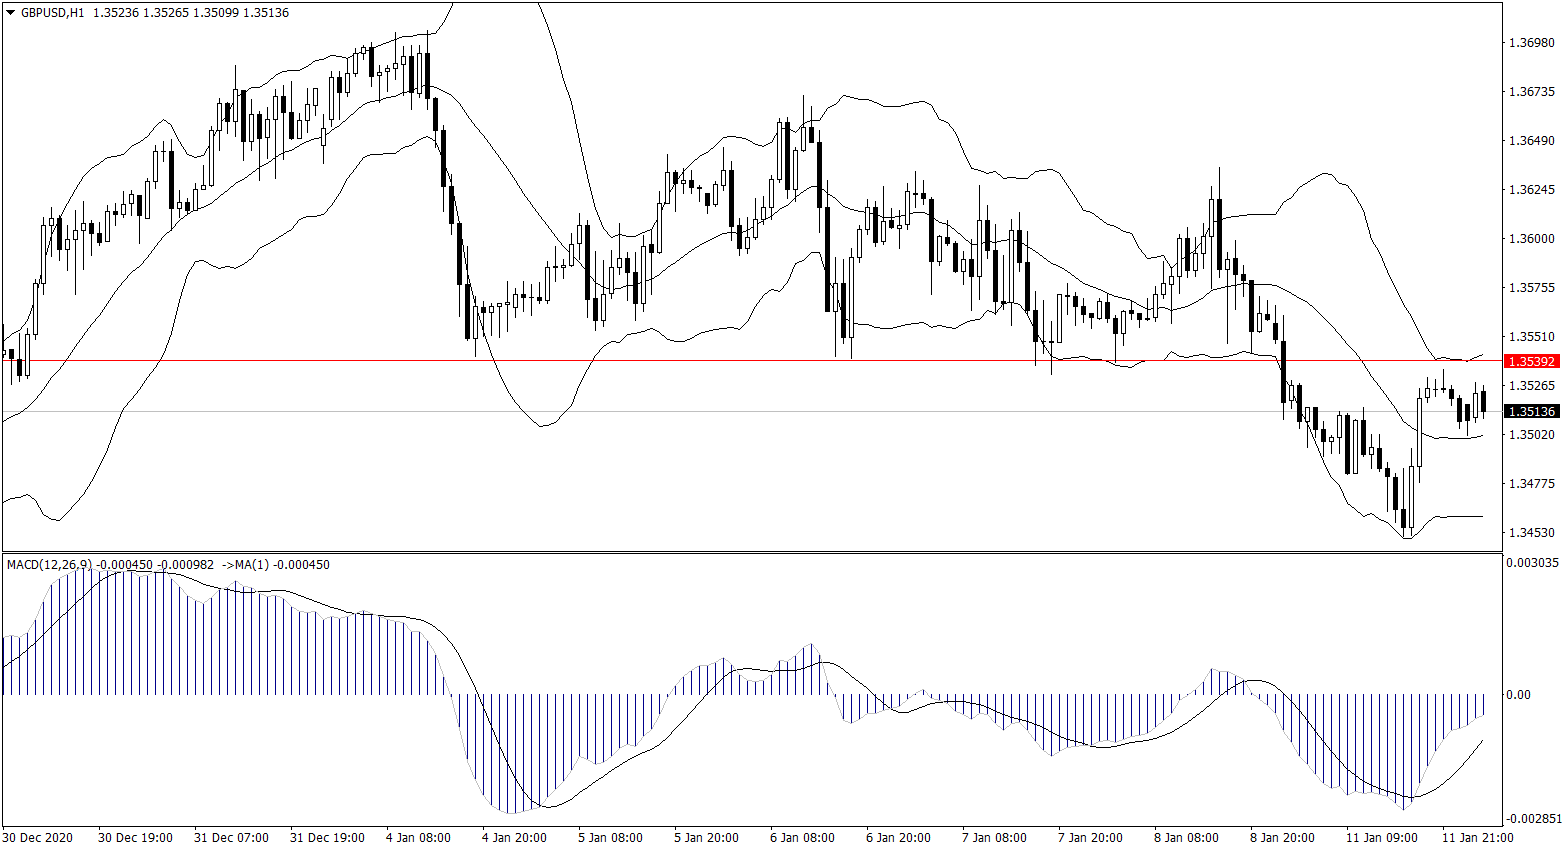
Task: Click the 1.36980 price scale value
Action: tap(1531, 43)
